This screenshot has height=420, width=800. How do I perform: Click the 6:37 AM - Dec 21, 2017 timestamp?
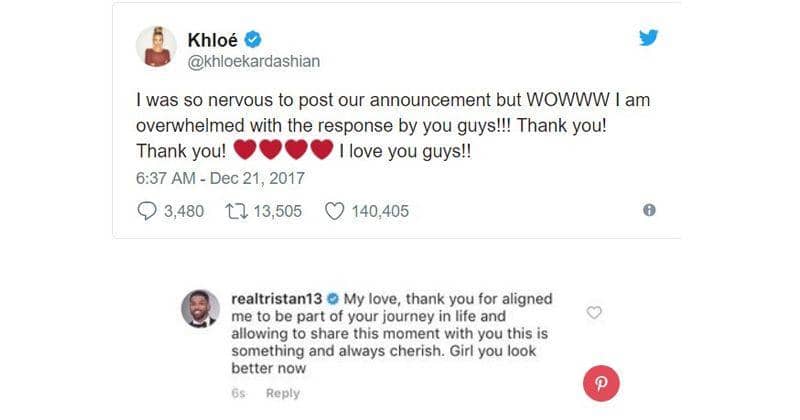[218, 180]
